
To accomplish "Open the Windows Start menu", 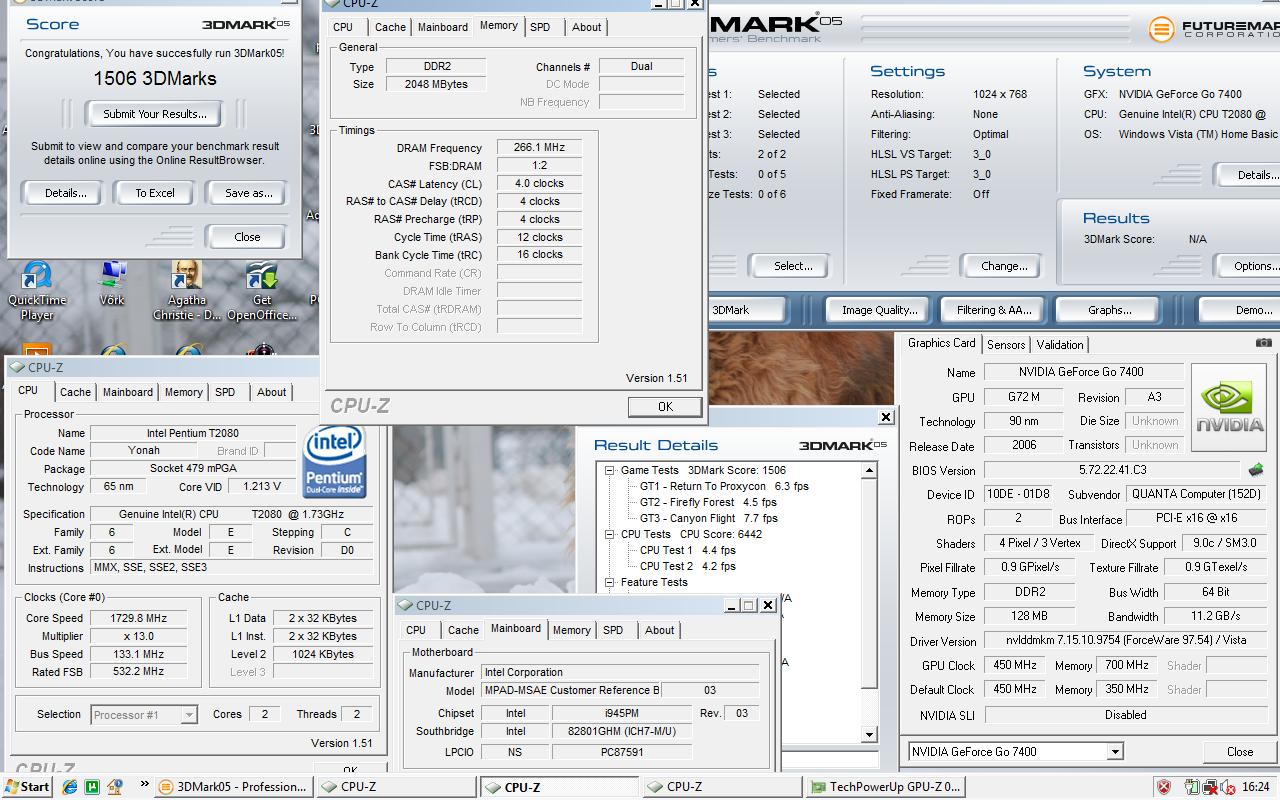I will [27, 786].
